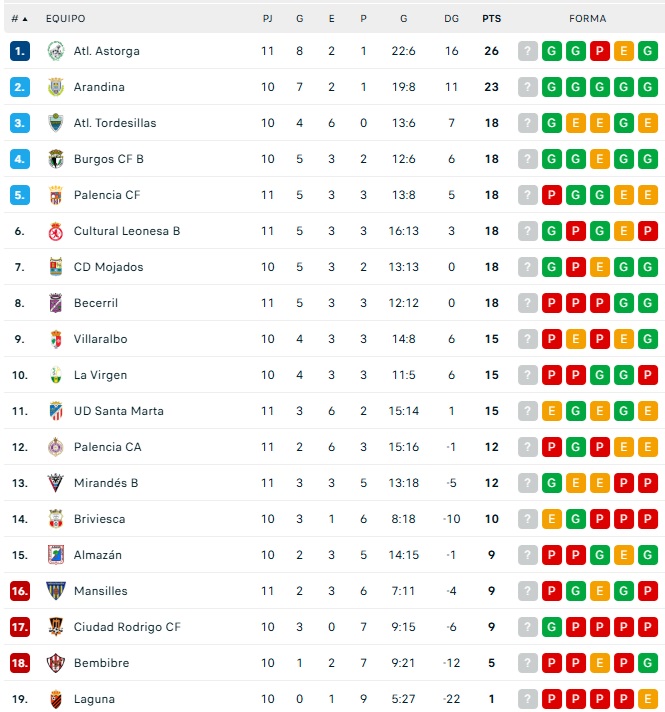The image size is (665, 712).
Task: Click the position 1 rank badge
Action: [x=20, y=51]
